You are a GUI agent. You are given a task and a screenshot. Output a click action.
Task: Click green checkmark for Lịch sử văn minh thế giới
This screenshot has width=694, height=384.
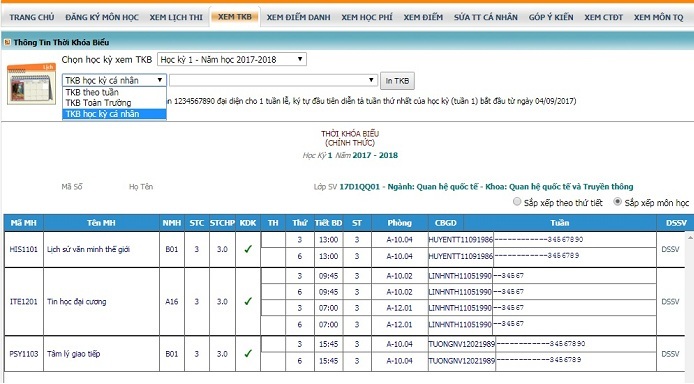click(x=248, y=249)
